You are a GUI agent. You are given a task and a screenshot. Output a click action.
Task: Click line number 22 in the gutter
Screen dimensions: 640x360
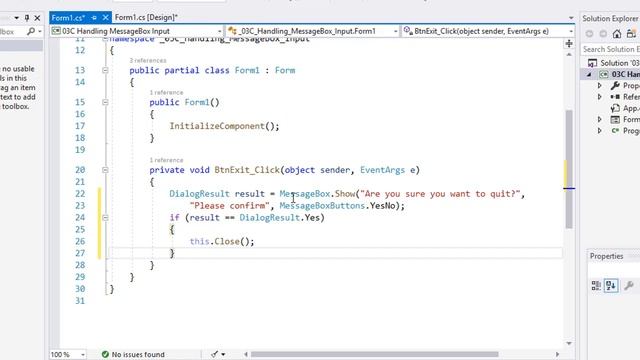(80, 193)
